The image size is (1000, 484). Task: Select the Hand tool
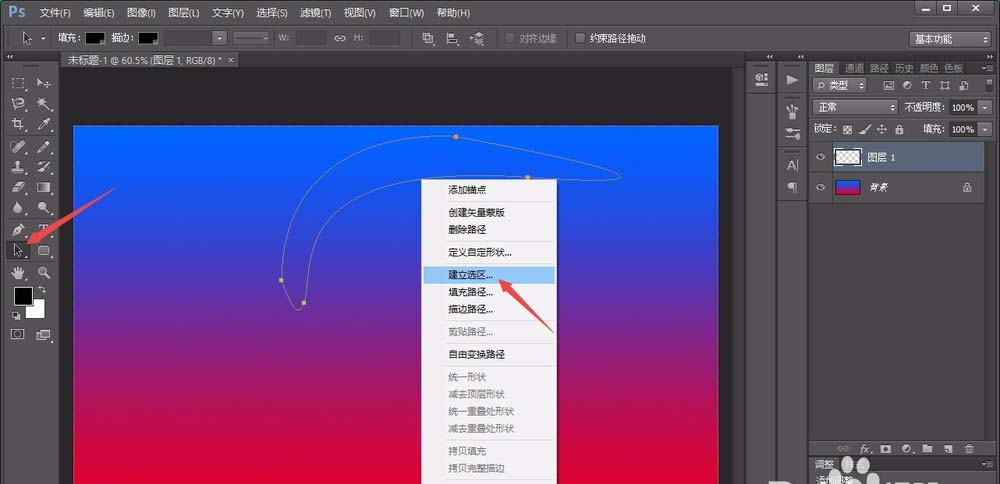[18, 272]
